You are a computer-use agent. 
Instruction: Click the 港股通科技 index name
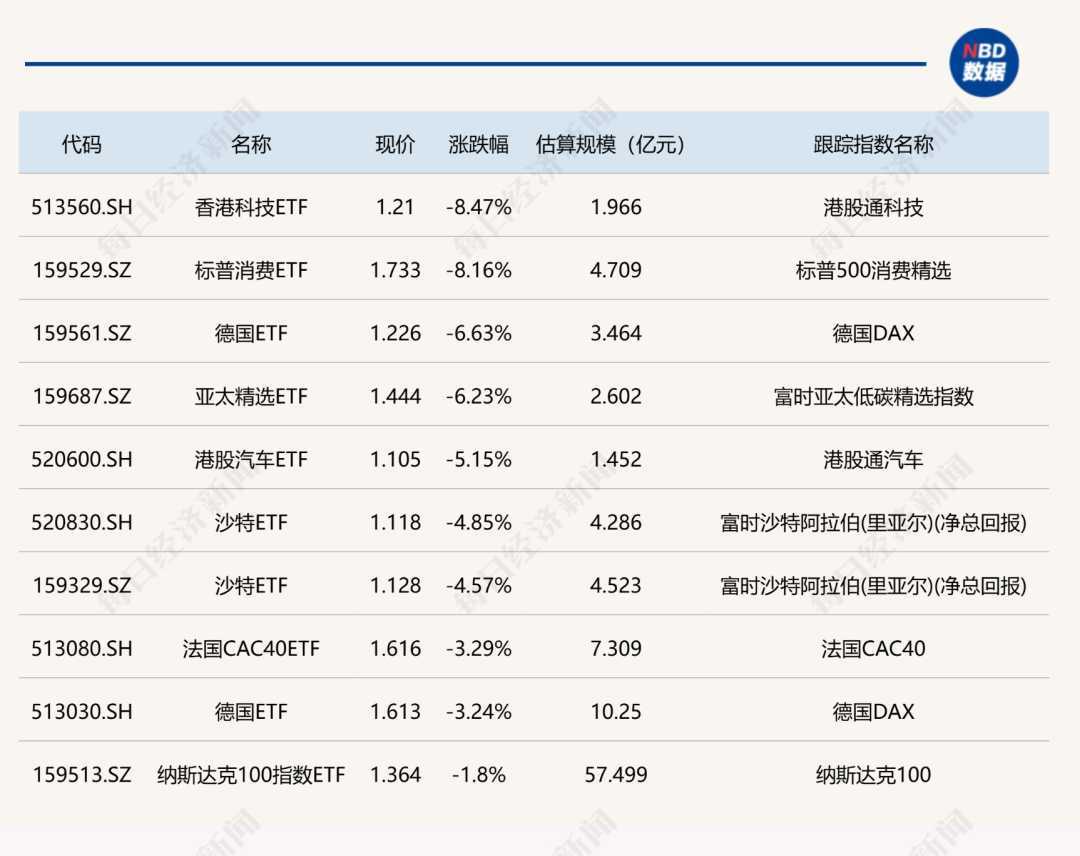[x=873, y=207]
